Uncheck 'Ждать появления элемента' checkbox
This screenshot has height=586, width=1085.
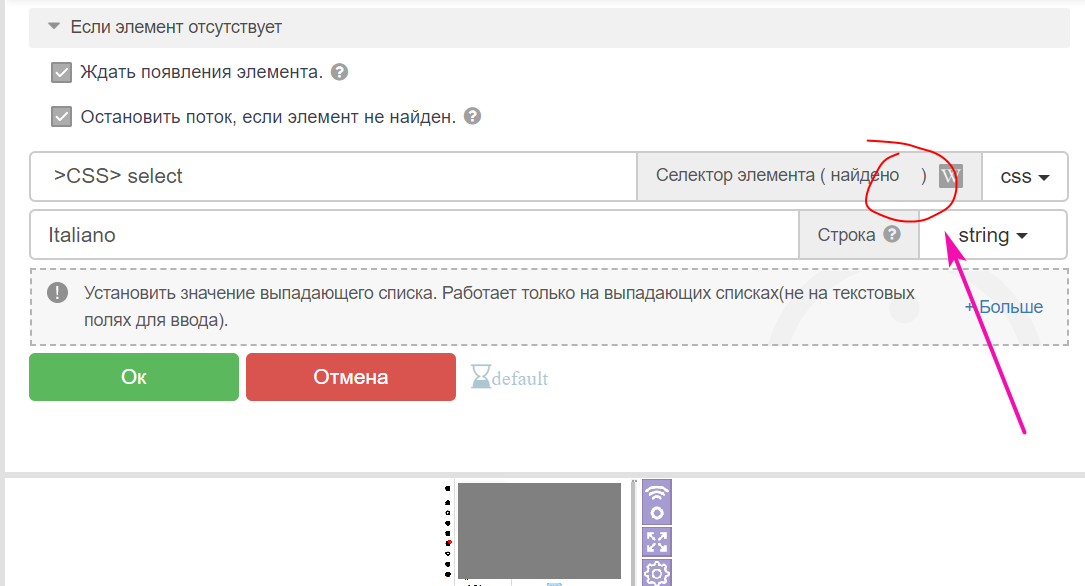click(62, 72)
